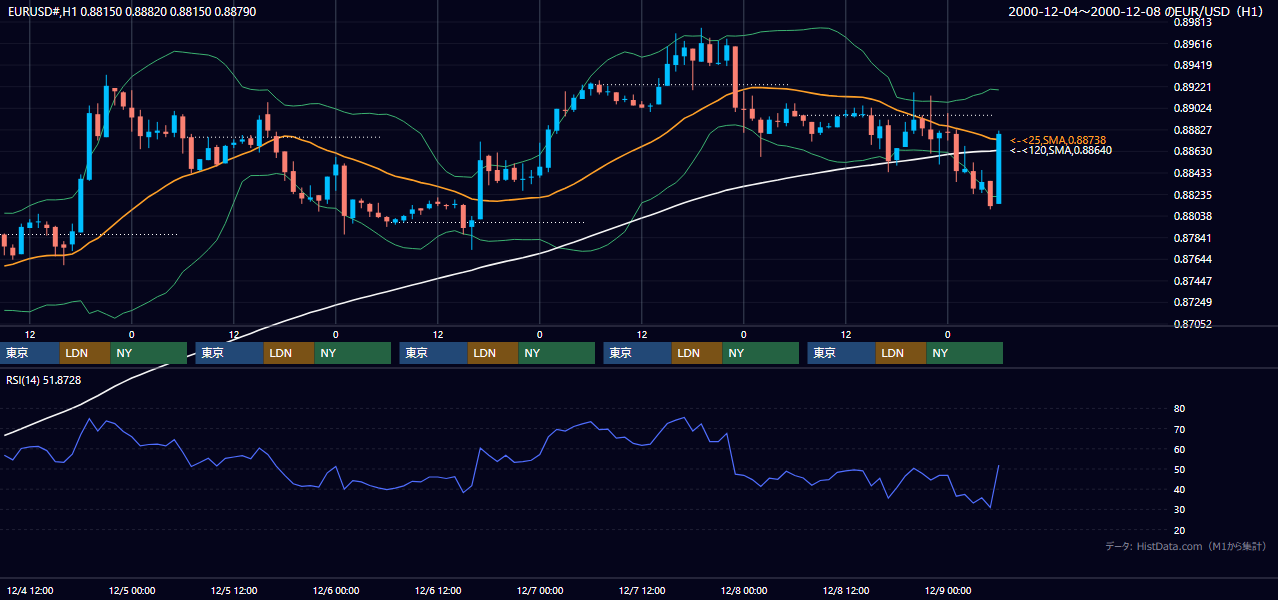The height and width of the screenshot is (600, 1278).
Task: Click the 12/4 12:00 time axis label
Action: 29,590
